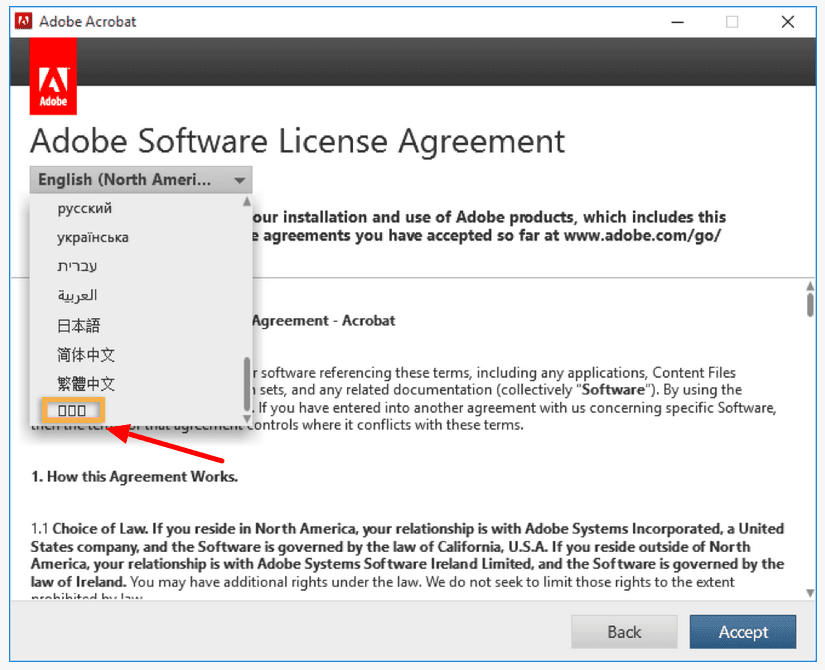
Task: Click the Back button
Action: (624, 632)
